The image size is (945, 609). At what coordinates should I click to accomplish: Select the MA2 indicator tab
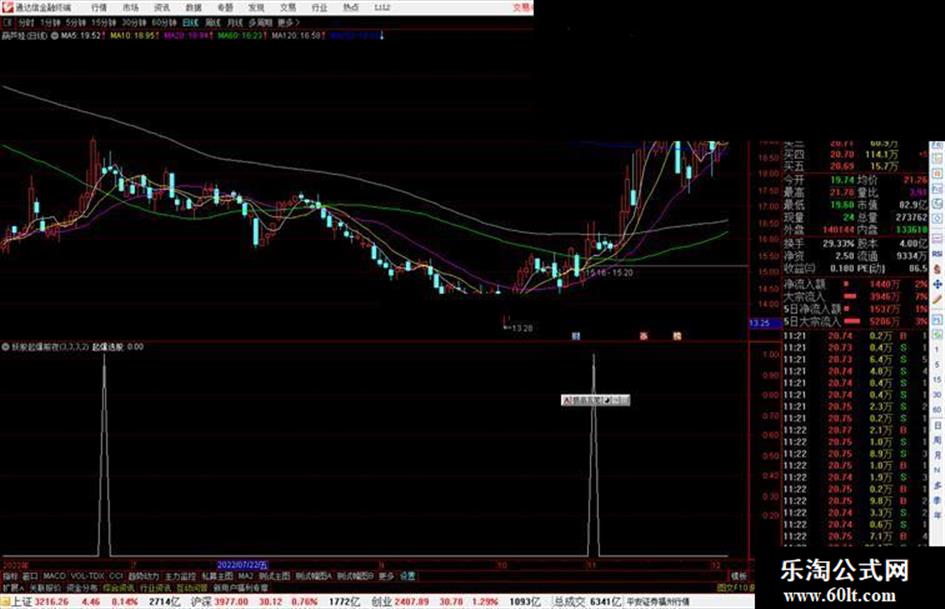click(x=245, y=576)
